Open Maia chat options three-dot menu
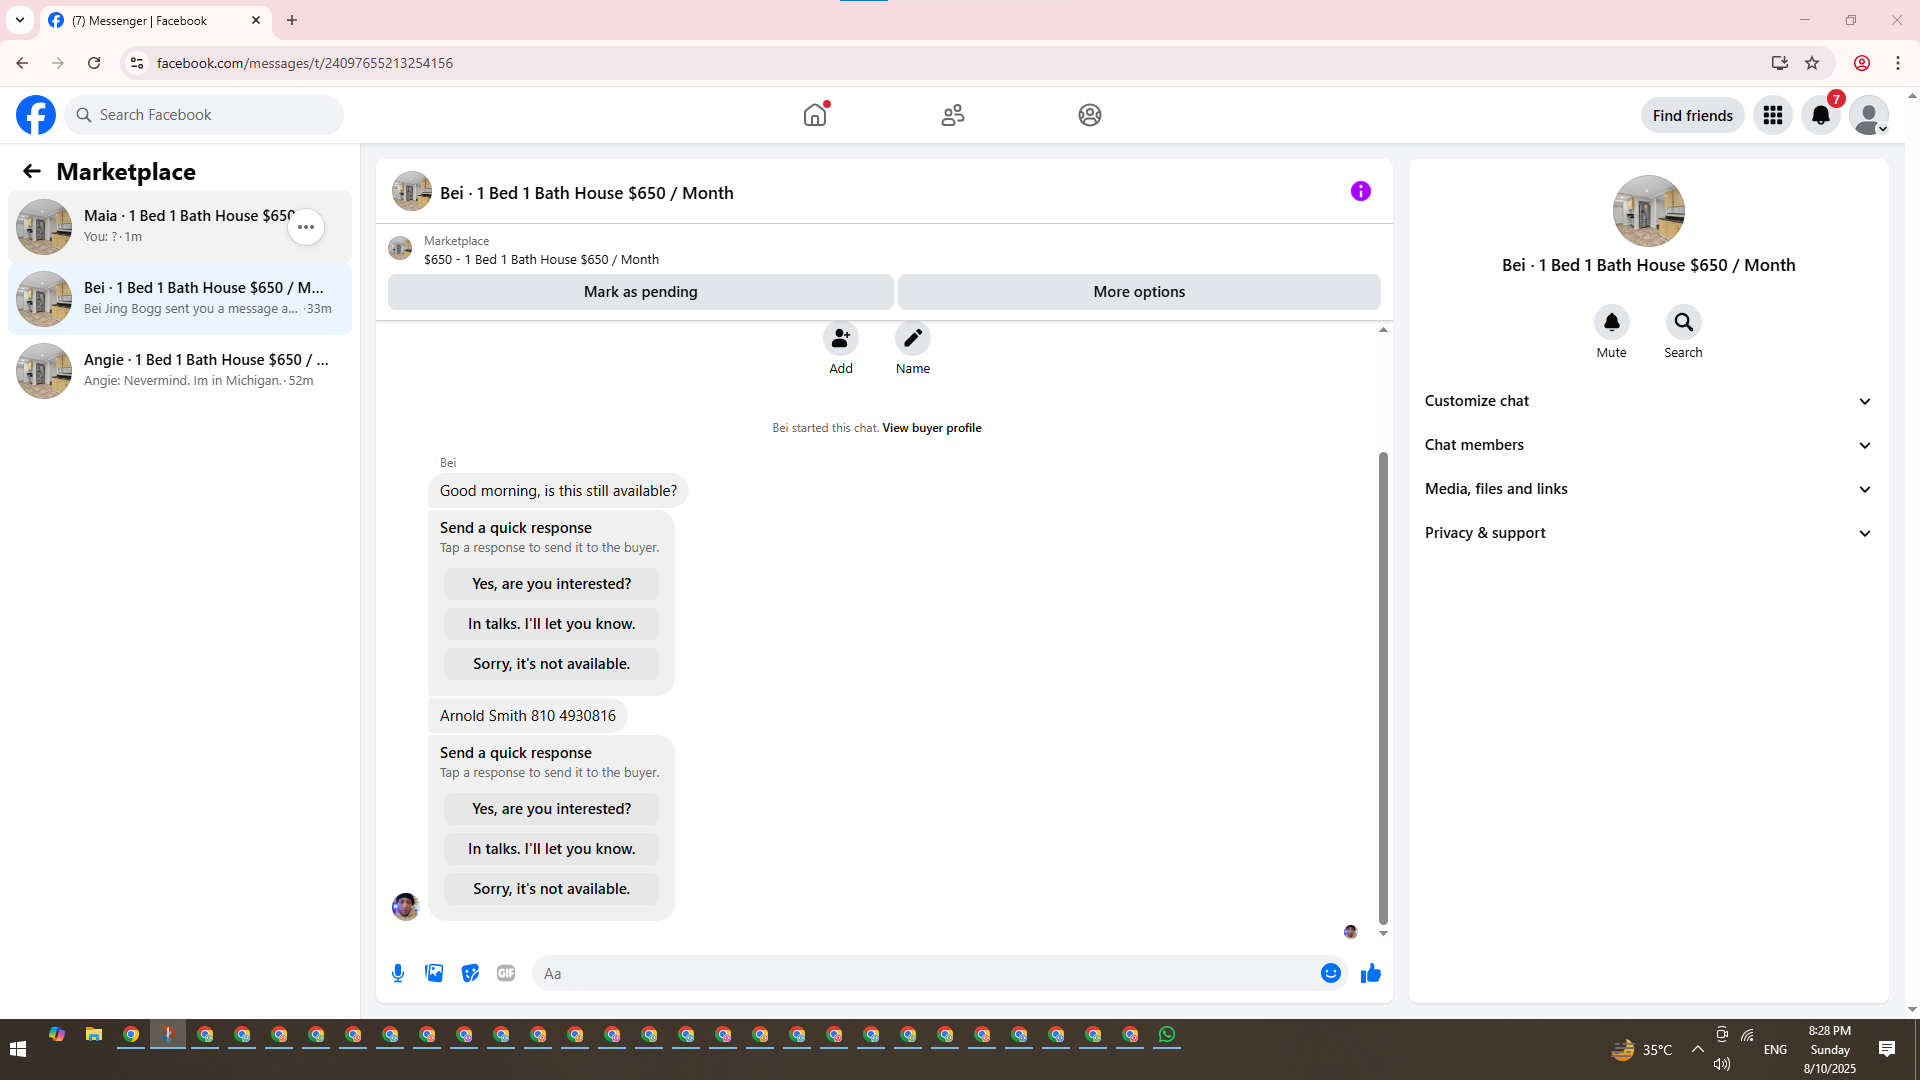Image resolution: width=1920 pixels, height=1080 pixels. [x=306, y=227]
